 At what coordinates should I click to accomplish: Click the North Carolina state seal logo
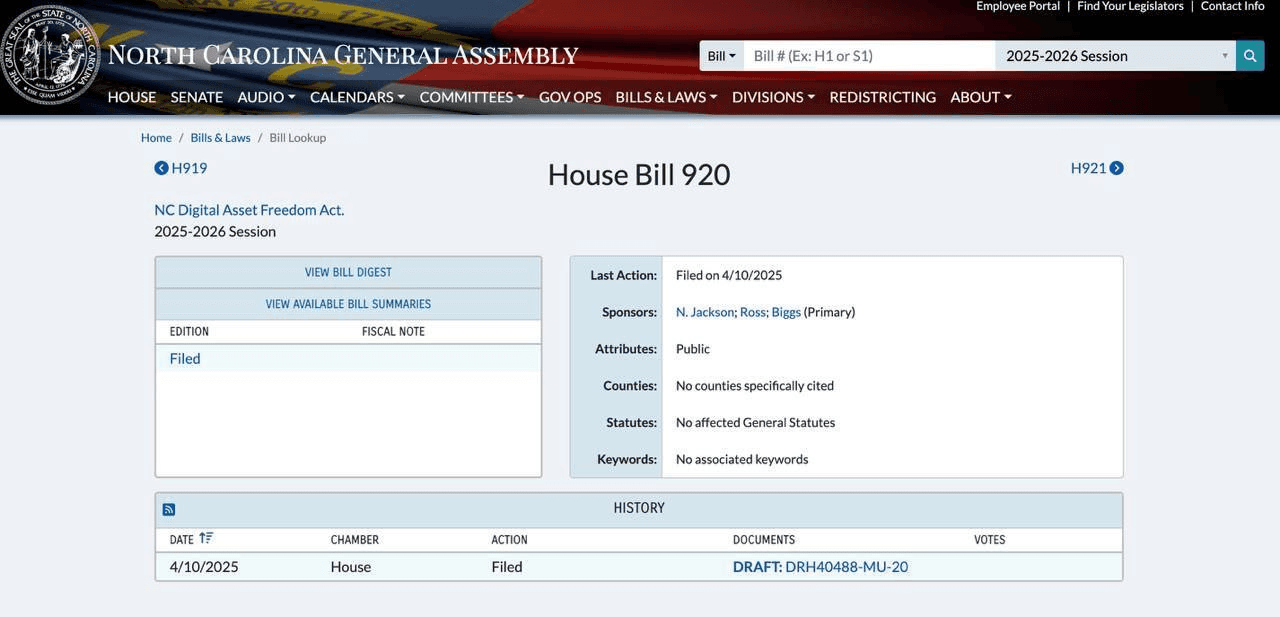pyautogui.click(x=50, y=54)
